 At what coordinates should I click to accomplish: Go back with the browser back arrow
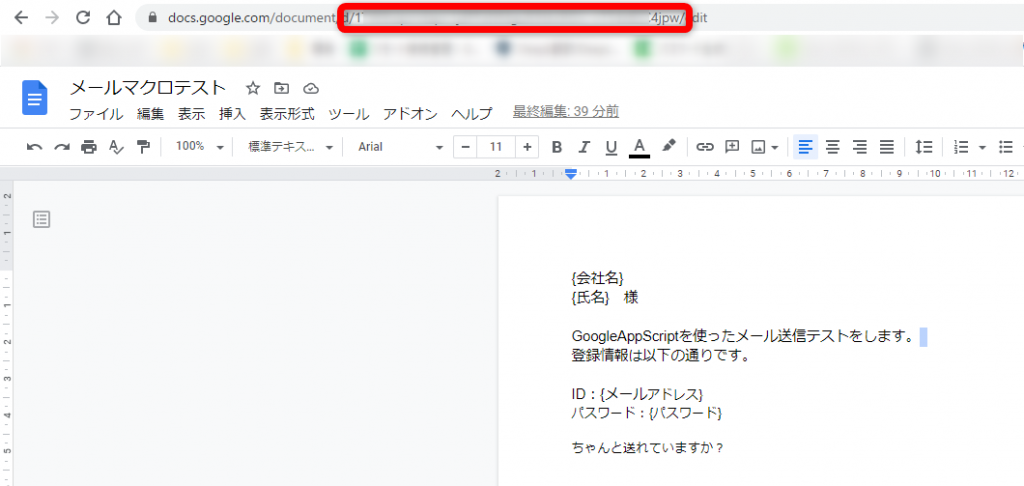tap(21, 18)
